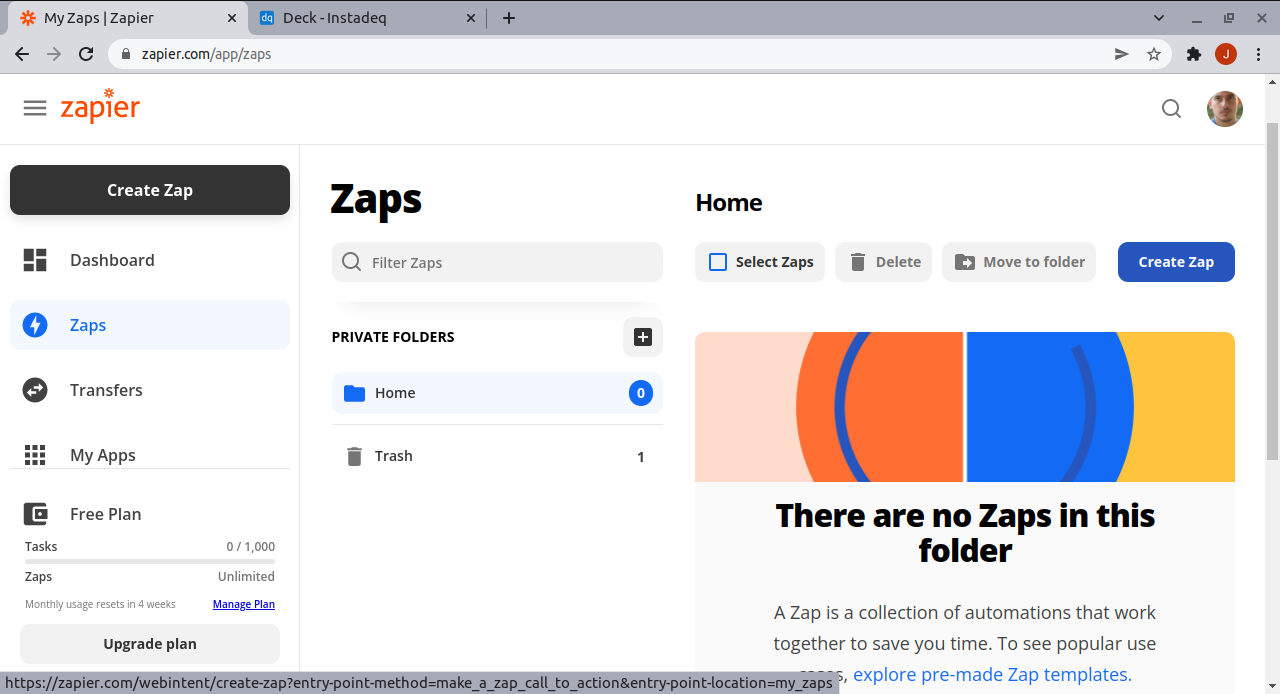
Task: Close the My Zaps tab
Action: pyautogui.click(x=232, y=18)
